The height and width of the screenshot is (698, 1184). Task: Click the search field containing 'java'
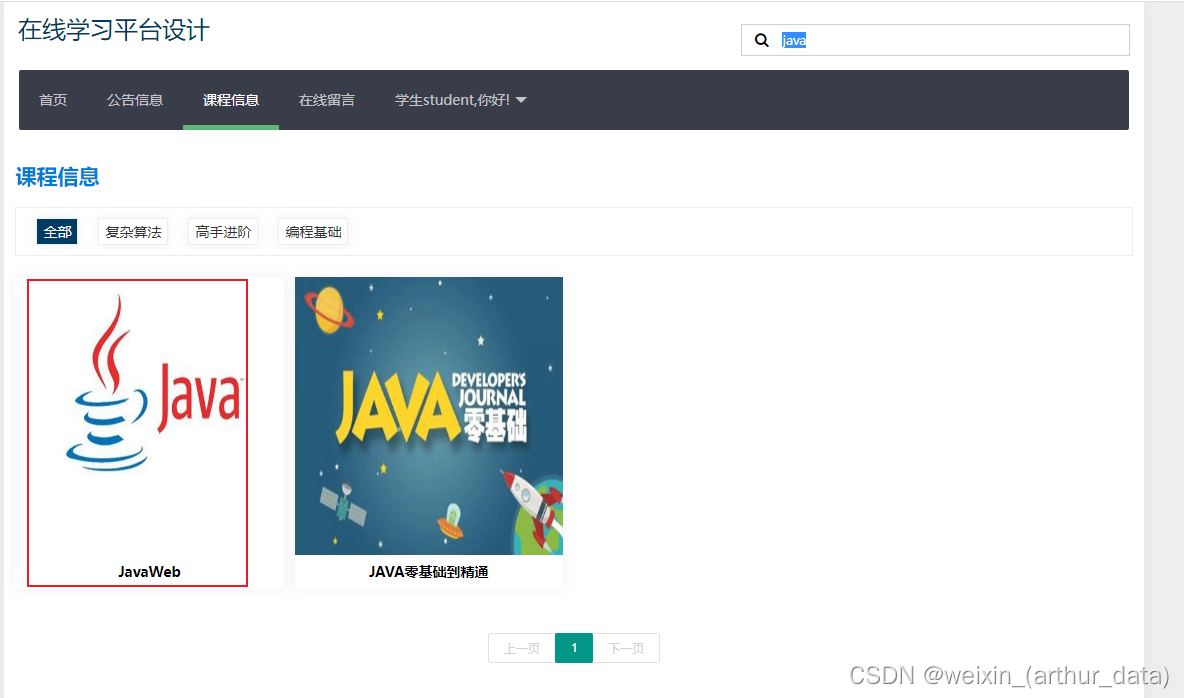(x=935, y=40)
